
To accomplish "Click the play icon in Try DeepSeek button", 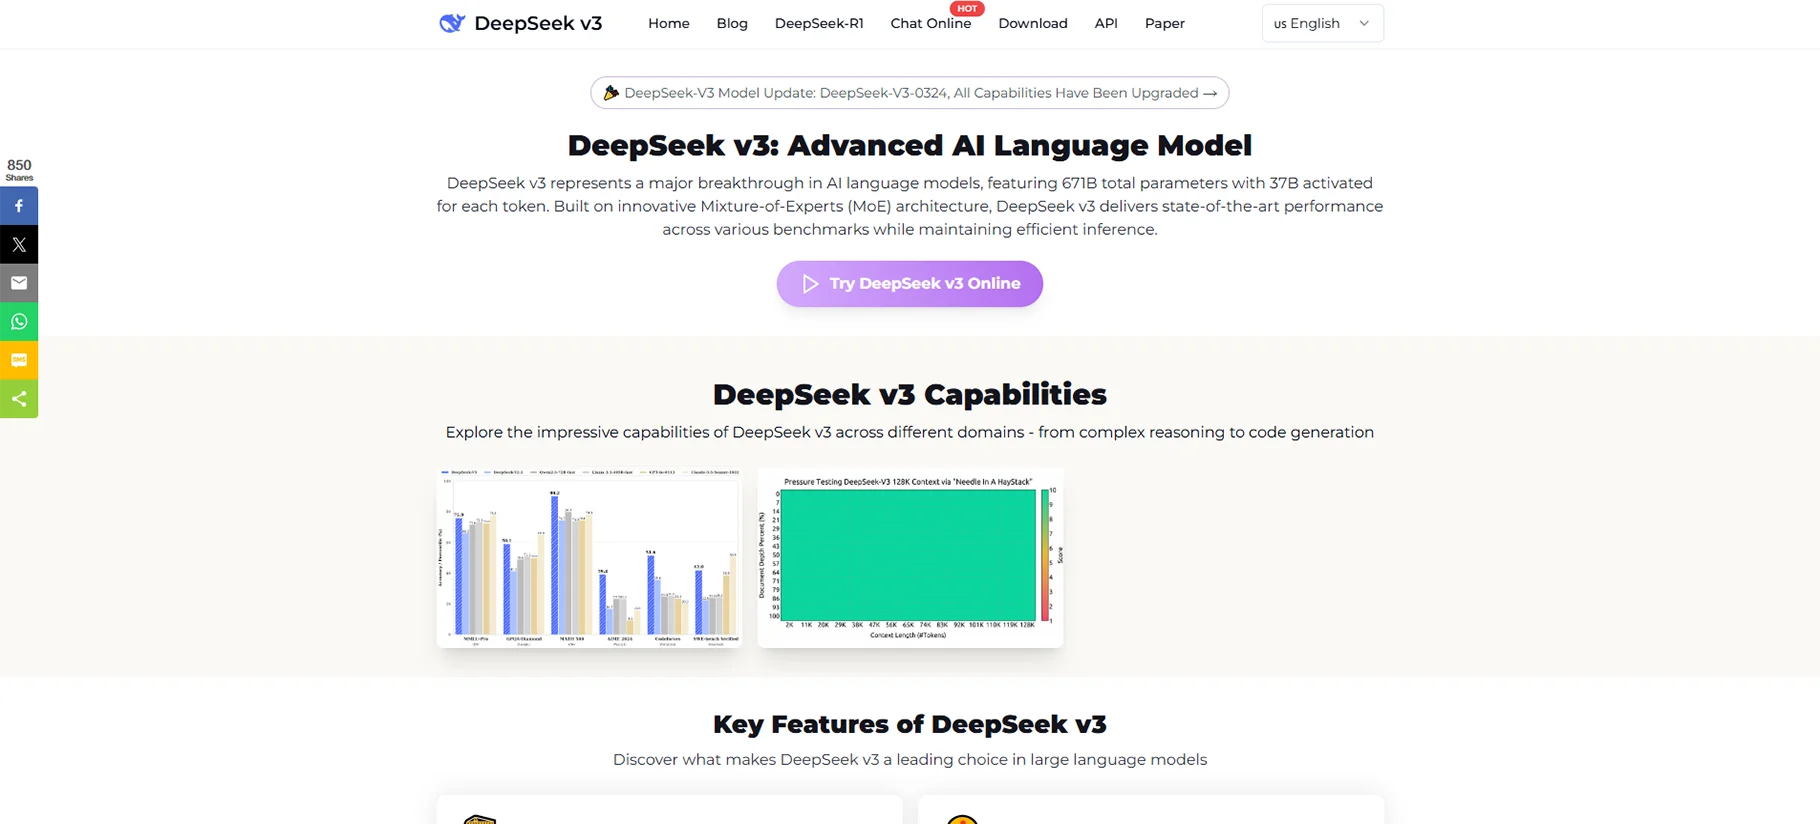I will (810, 284).
